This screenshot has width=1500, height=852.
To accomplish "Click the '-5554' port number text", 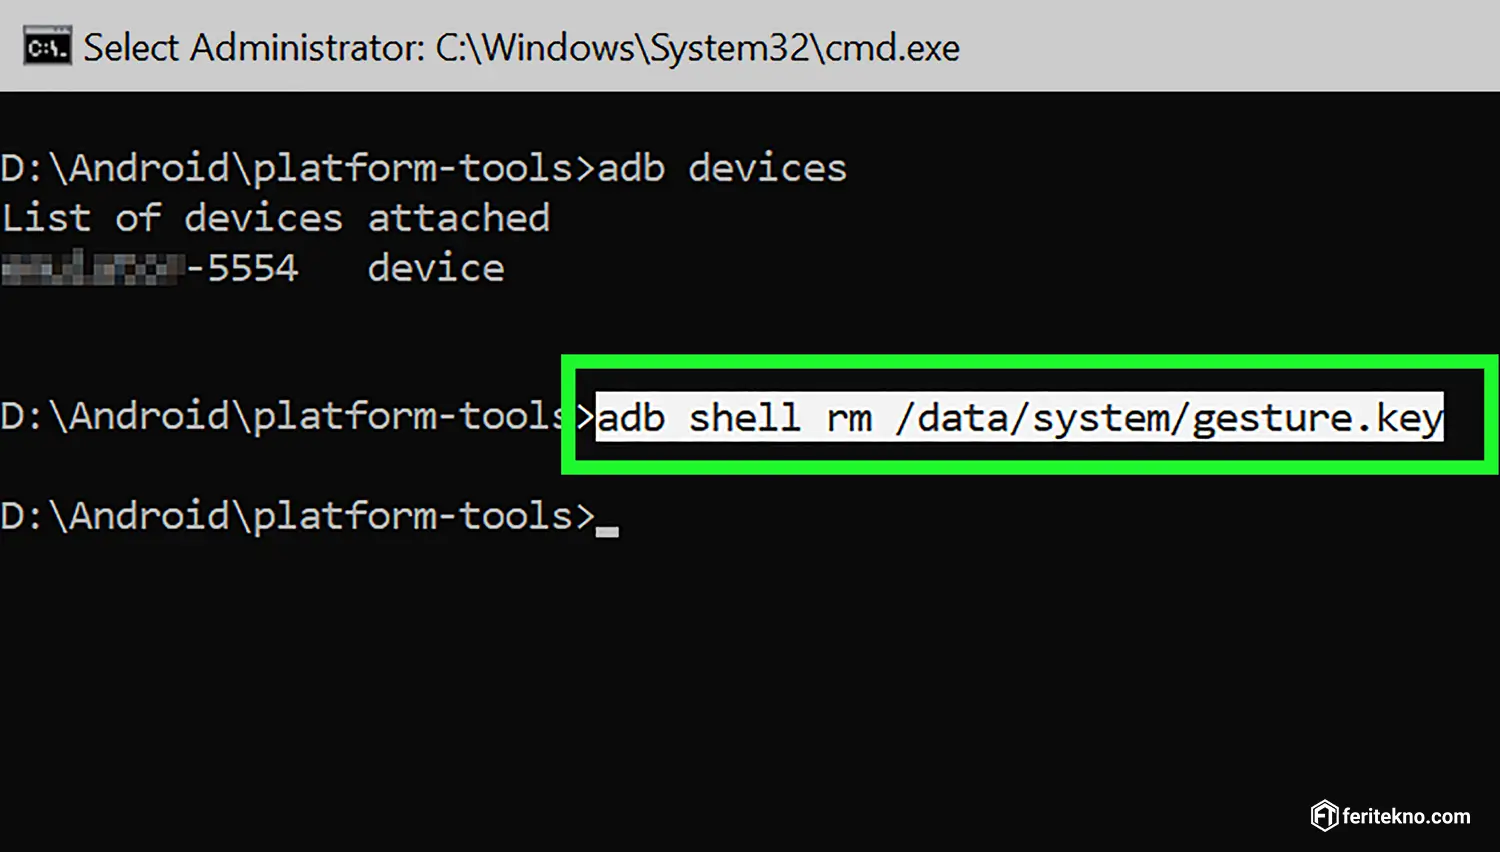I will (x=242, y=268).
